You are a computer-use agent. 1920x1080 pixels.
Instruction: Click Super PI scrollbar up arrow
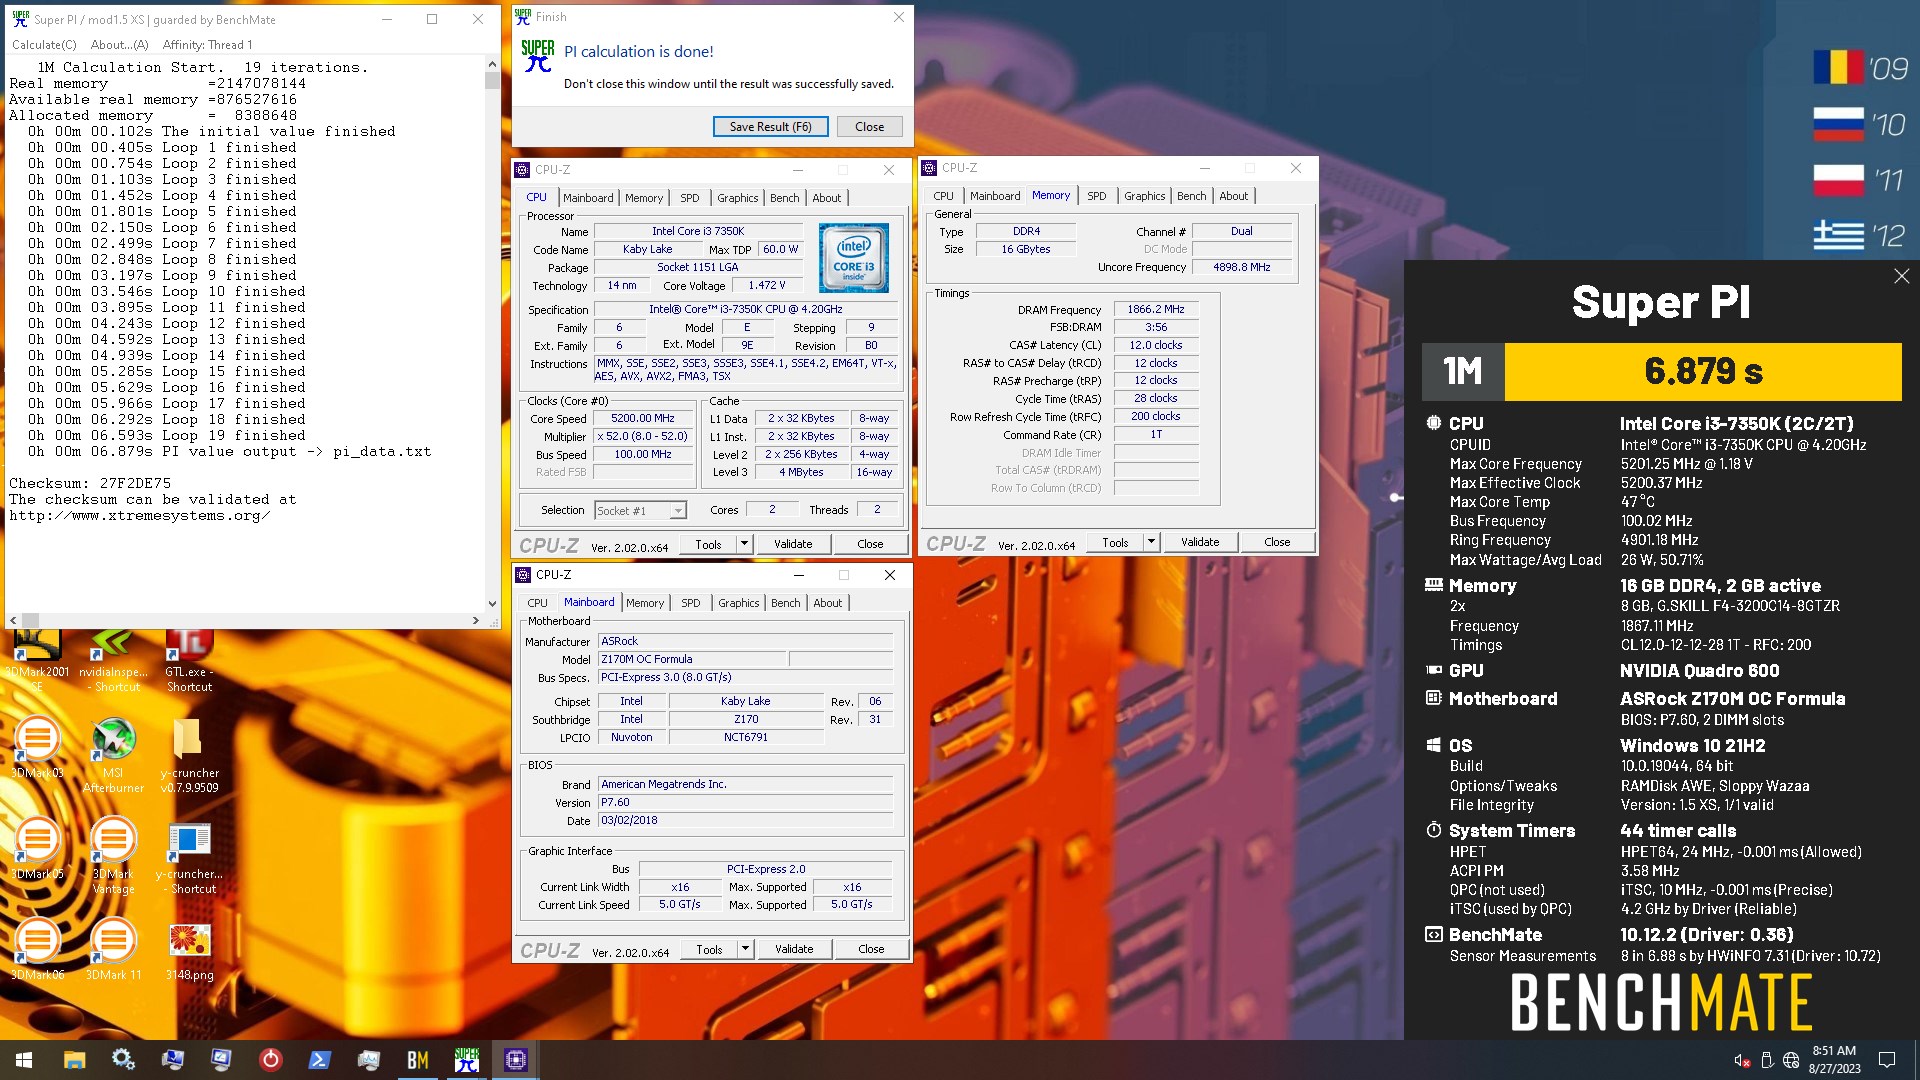(492, 64)
